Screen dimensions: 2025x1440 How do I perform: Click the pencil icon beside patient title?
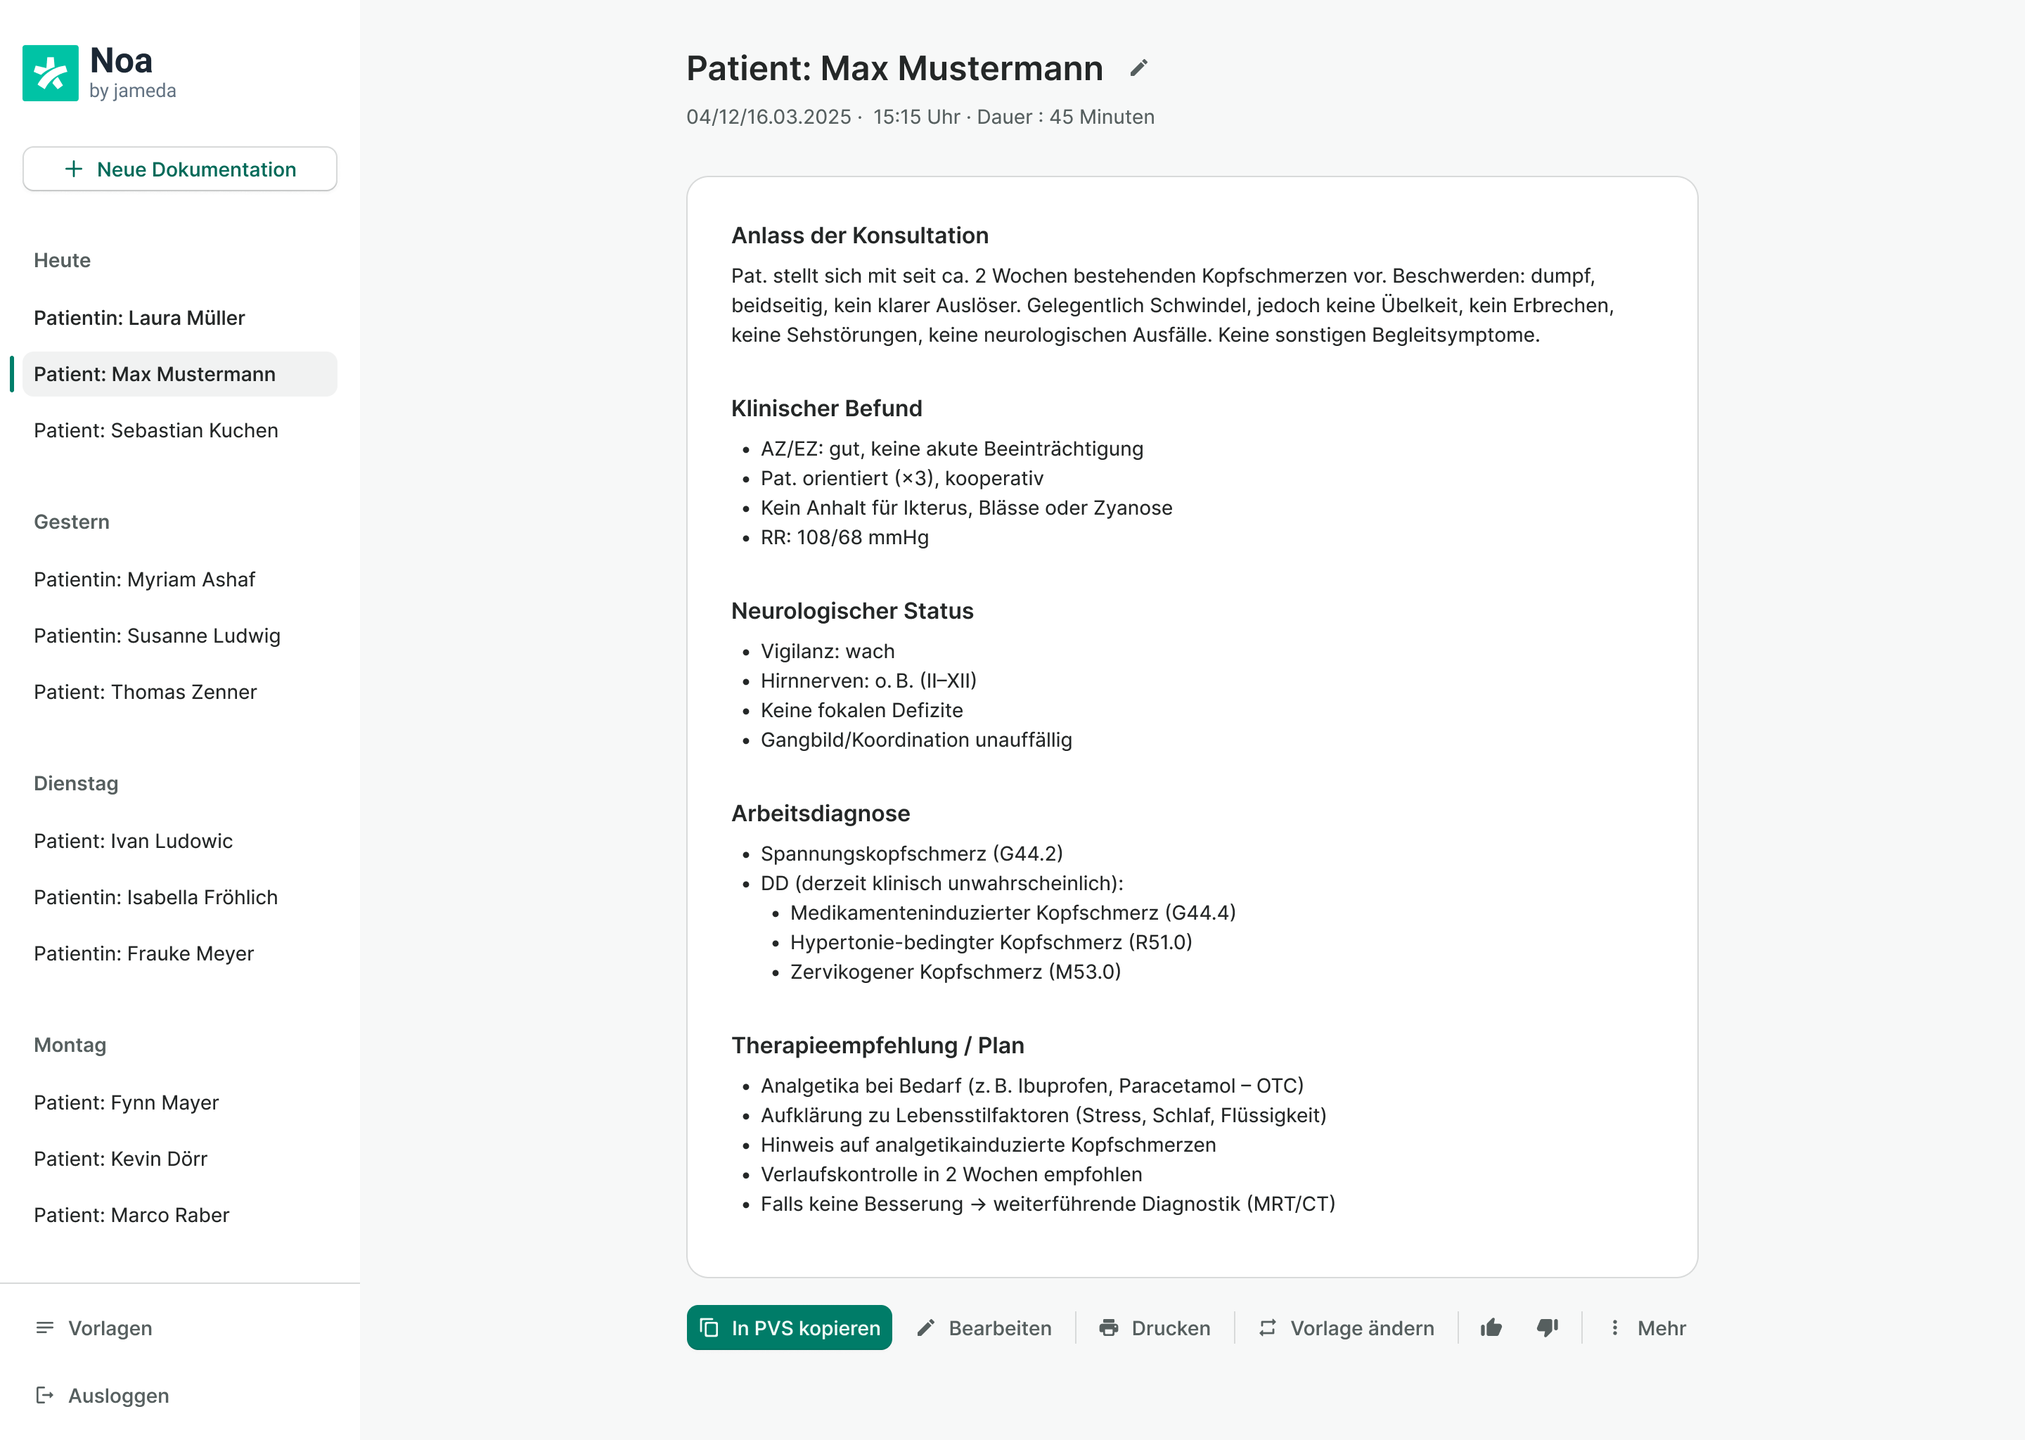tap(1138, 68)
